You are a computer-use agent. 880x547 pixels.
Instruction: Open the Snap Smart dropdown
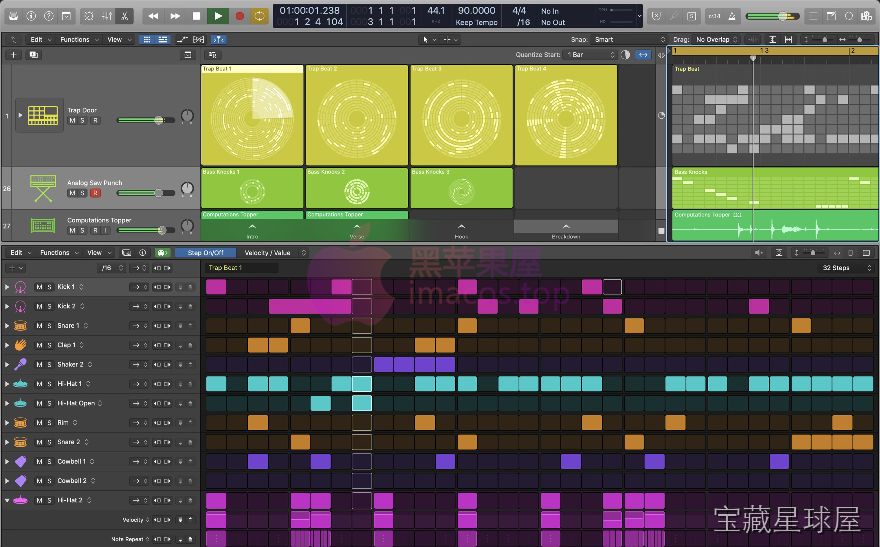(630, 39)
